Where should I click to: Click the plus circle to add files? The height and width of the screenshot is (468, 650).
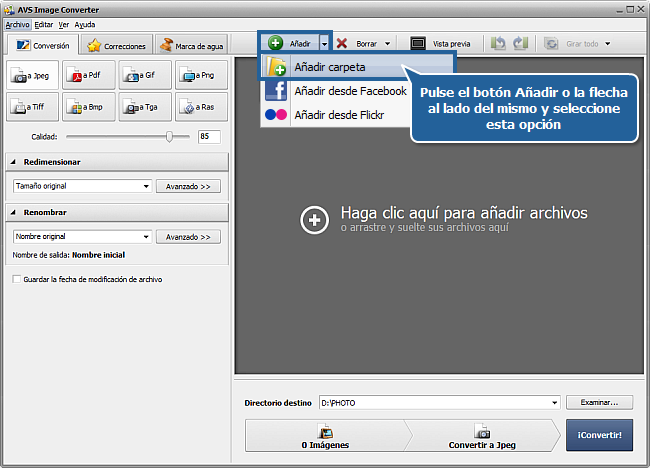314,220
